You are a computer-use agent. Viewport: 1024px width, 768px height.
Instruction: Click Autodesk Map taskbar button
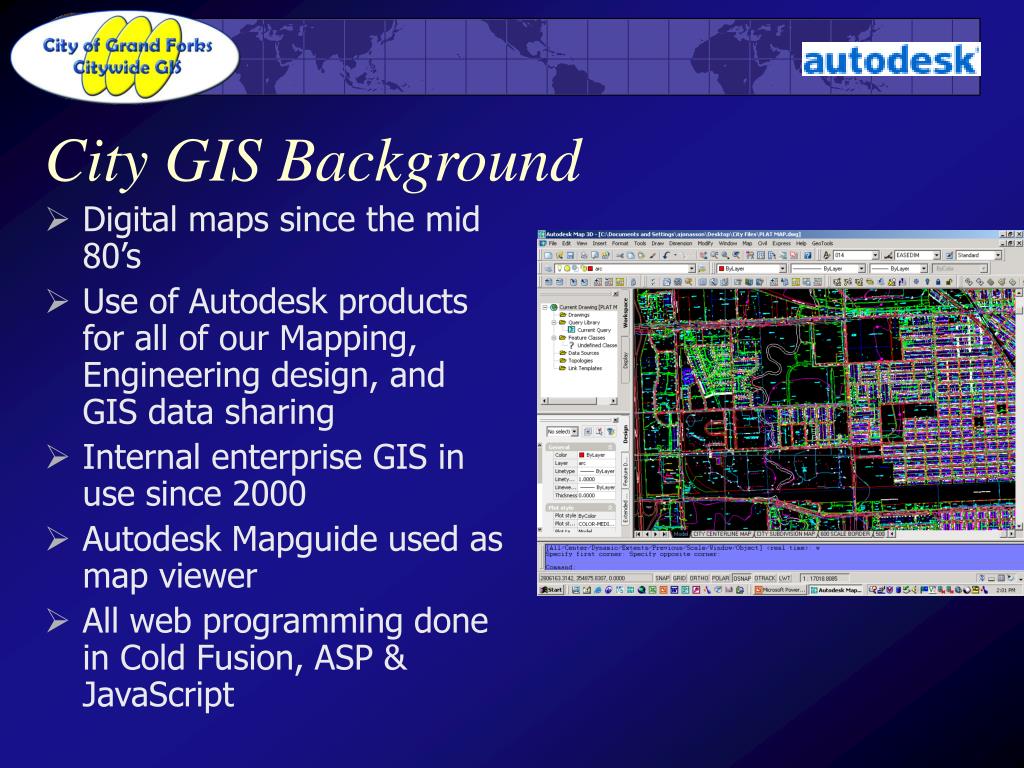pyautogui.click(x=836, y=590)
